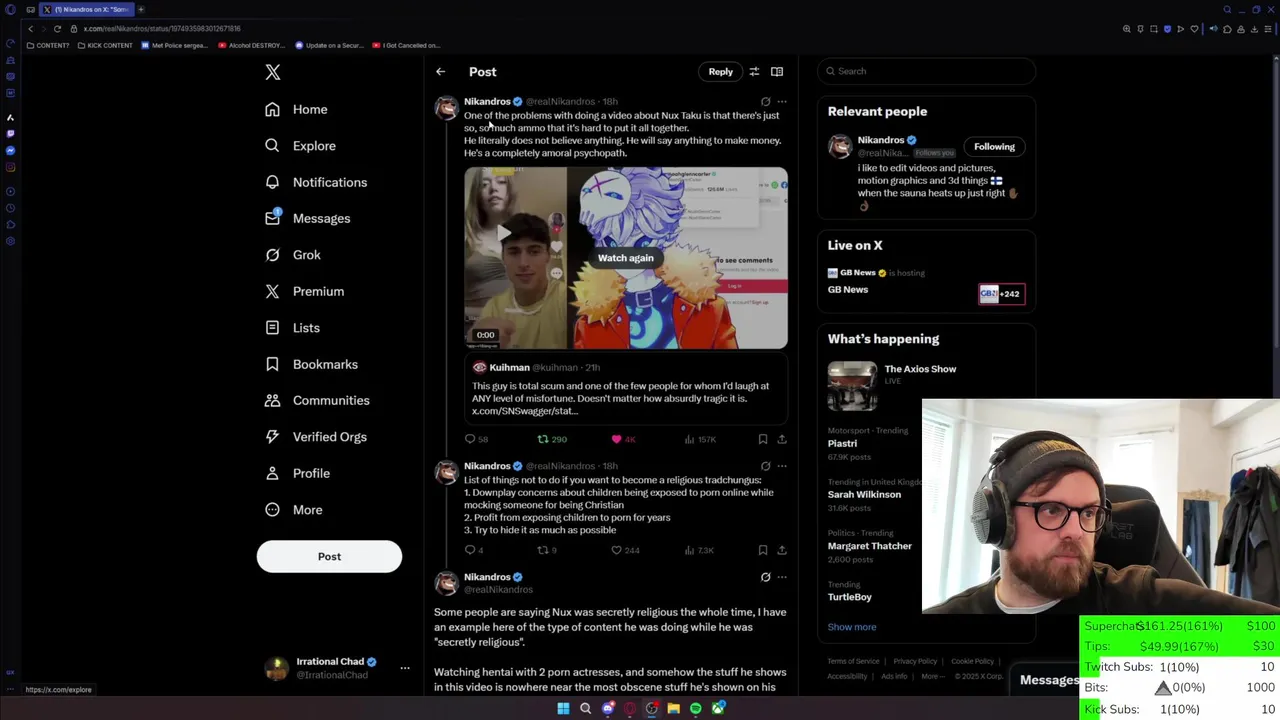This screenshot has width=1280, height=720.
Task: Open more options on Nux Taku post
Action: [782, 101]
